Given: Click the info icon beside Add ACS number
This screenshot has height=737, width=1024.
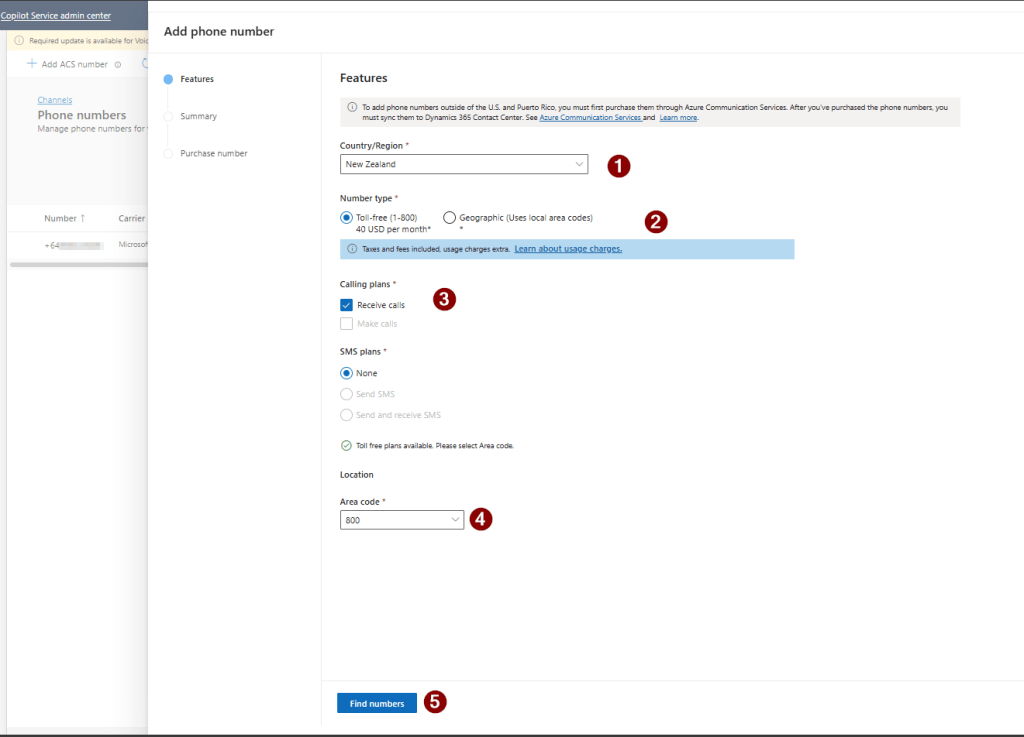Looking at the screenshot, I should click(x=118, y=65).
